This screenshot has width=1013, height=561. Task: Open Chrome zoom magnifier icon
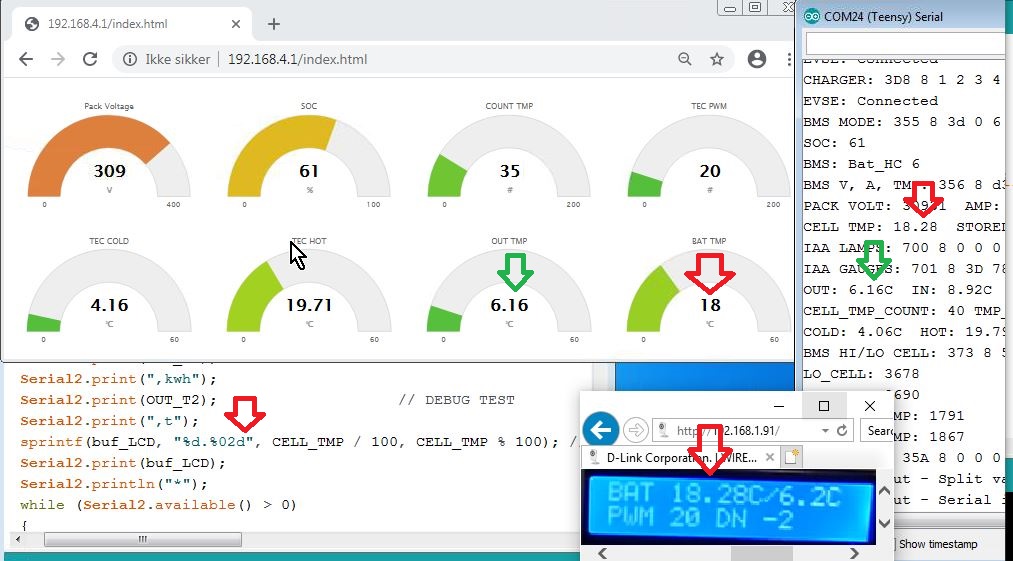685,59
